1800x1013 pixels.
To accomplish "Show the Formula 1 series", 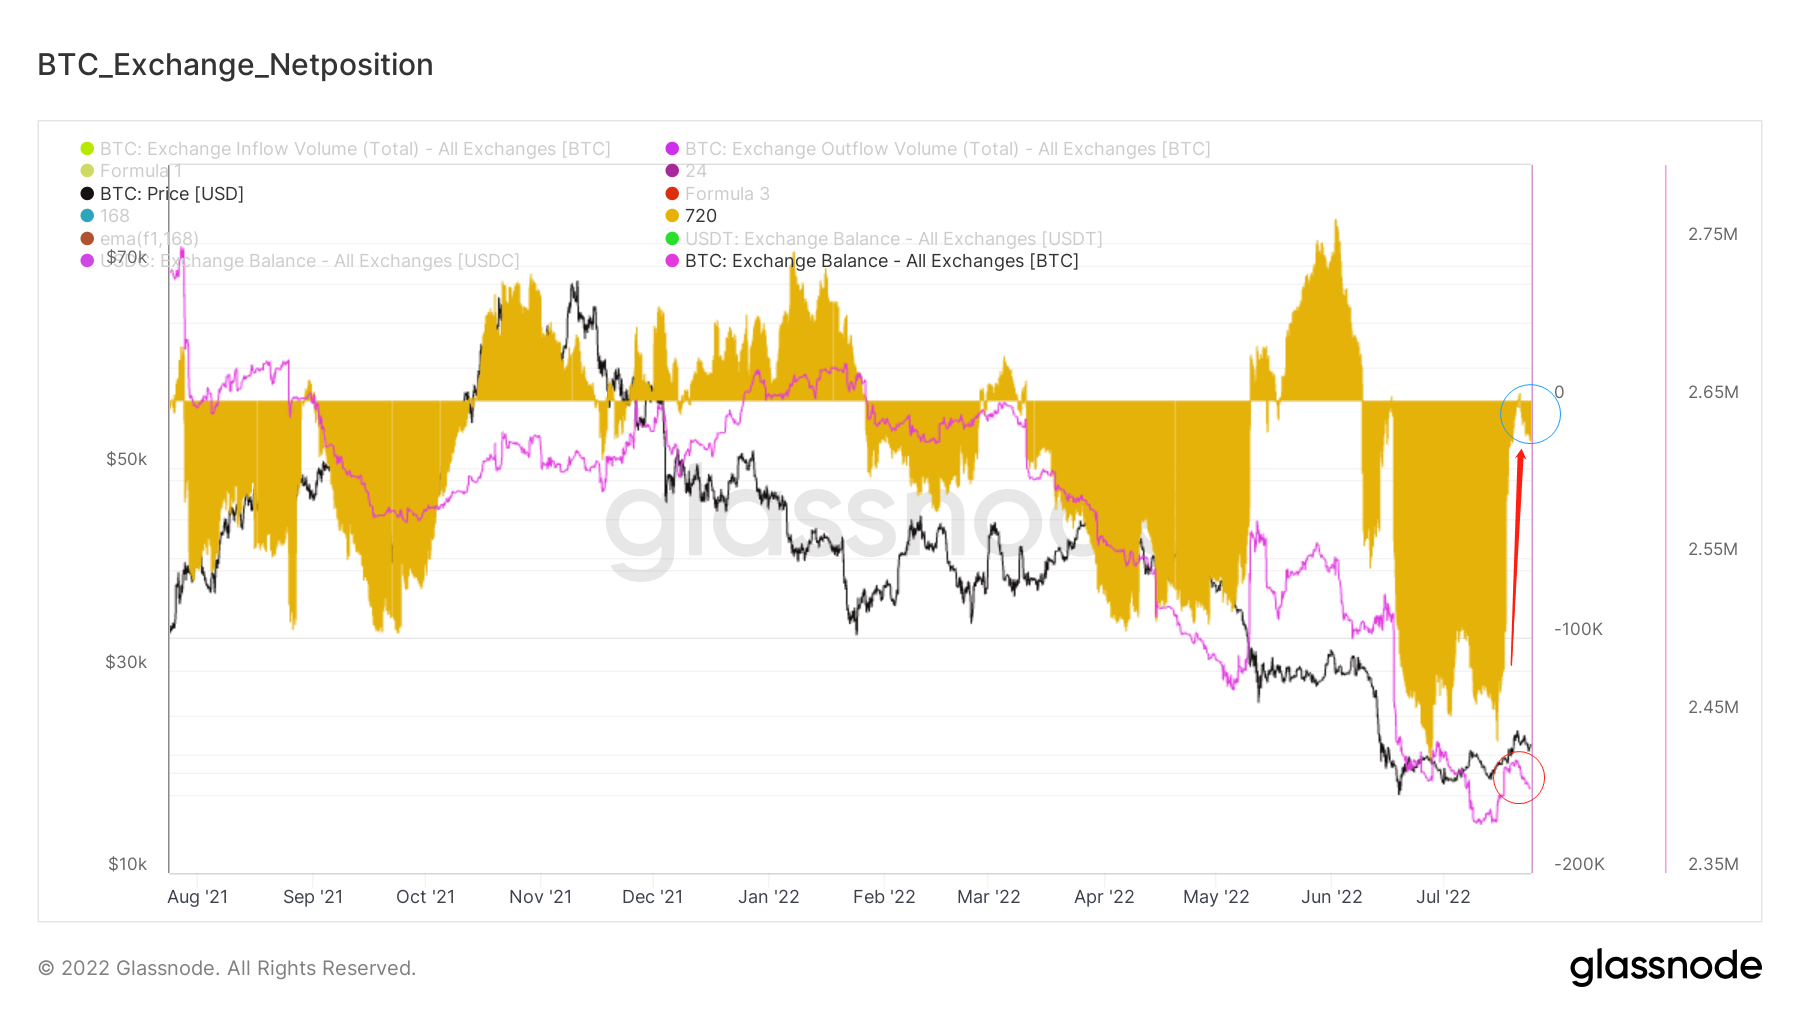I will [x=140, y=171].
